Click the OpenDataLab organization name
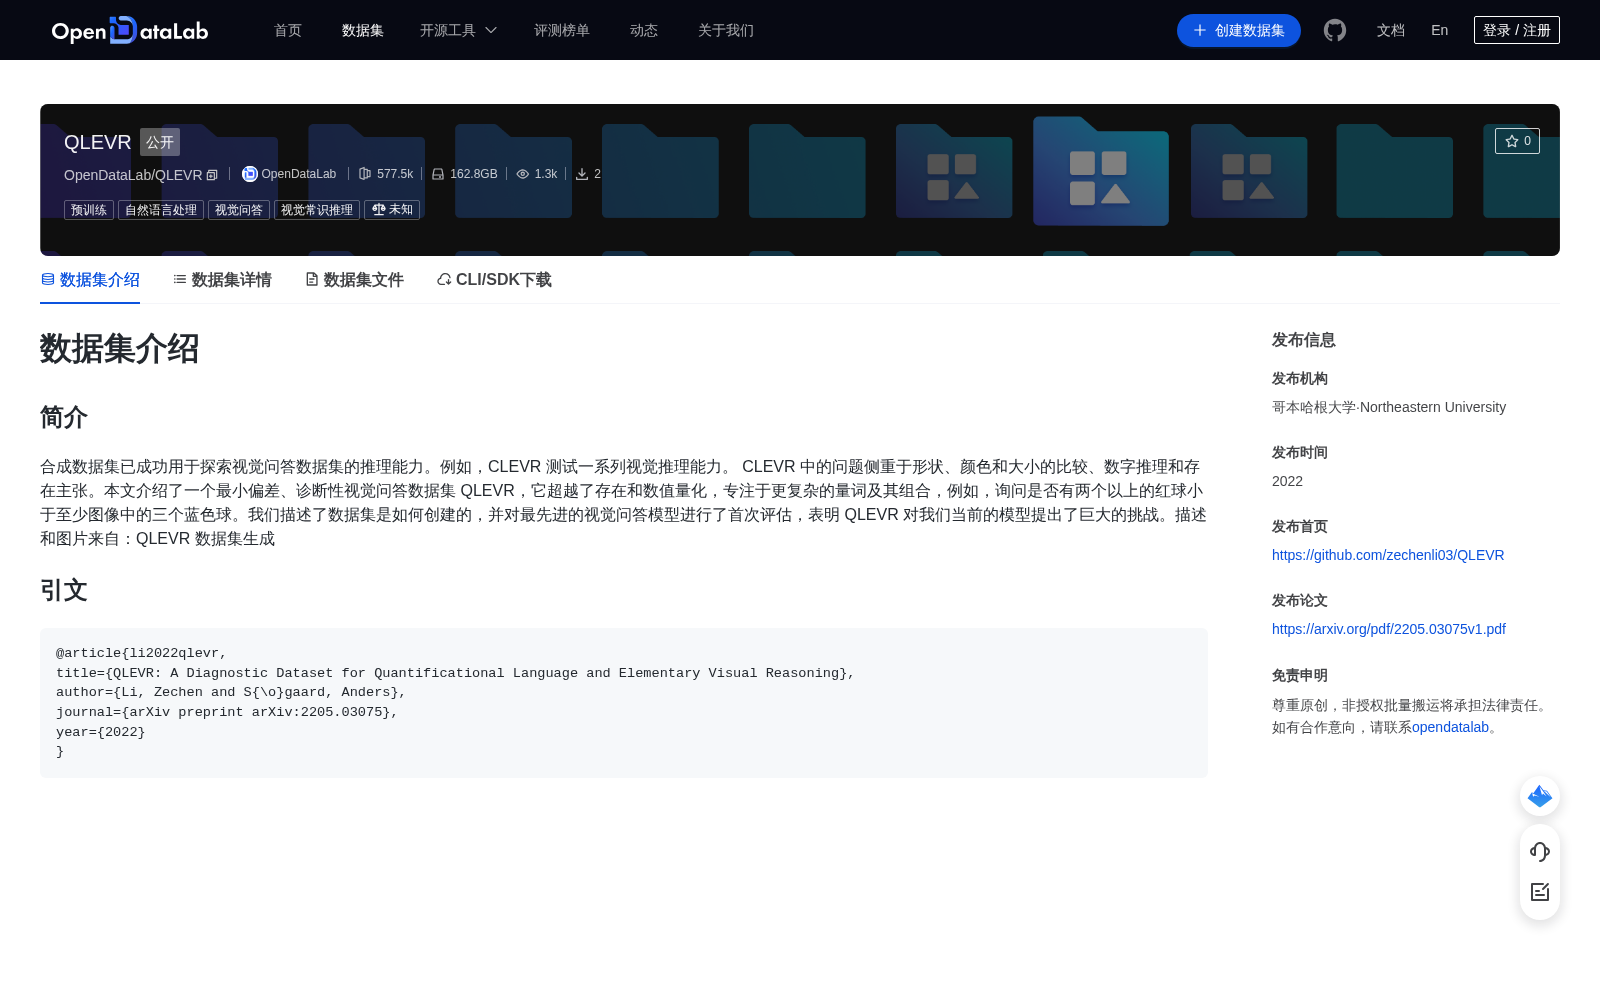The image size is (1600, 1000). point(299,174)
